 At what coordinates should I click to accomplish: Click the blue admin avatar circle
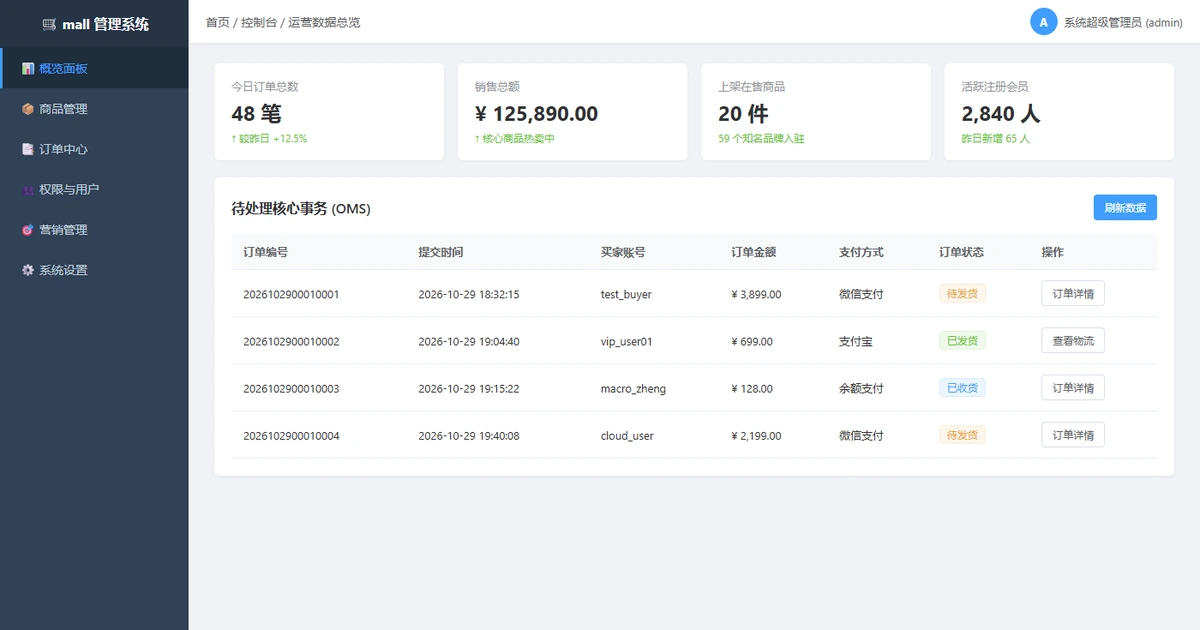coord(1043,22)
